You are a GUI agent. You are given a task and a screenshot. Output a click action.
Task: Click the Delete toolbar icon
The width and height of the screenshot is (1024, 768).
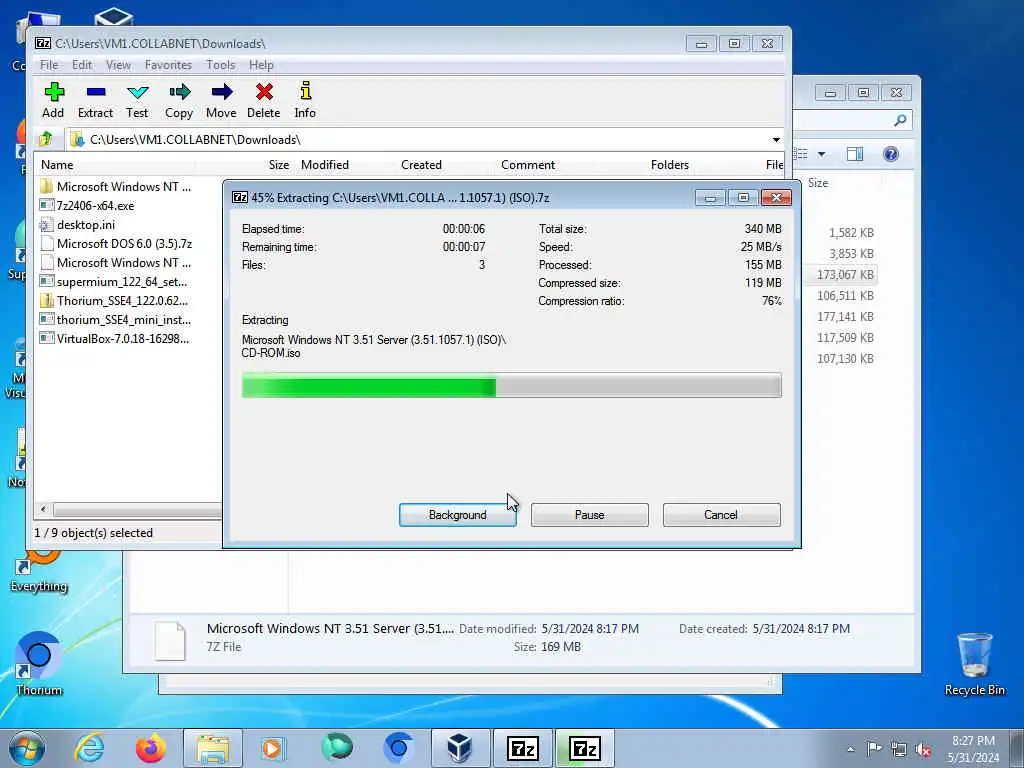[264, 100]
